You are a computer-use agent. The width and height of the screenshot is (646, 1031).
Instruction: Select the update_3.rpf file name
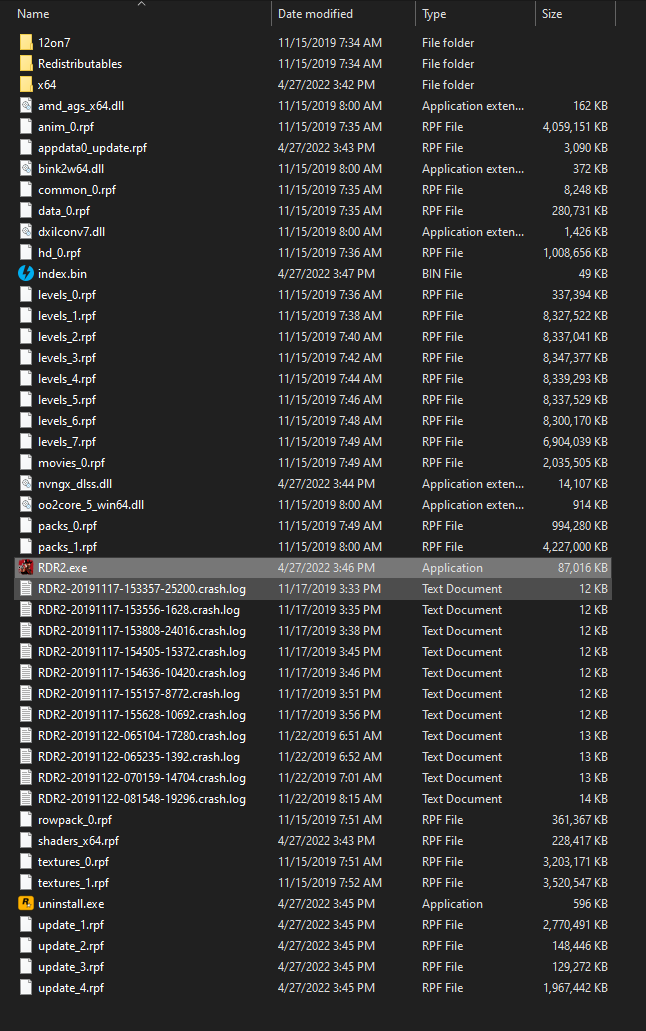point(71,967)
